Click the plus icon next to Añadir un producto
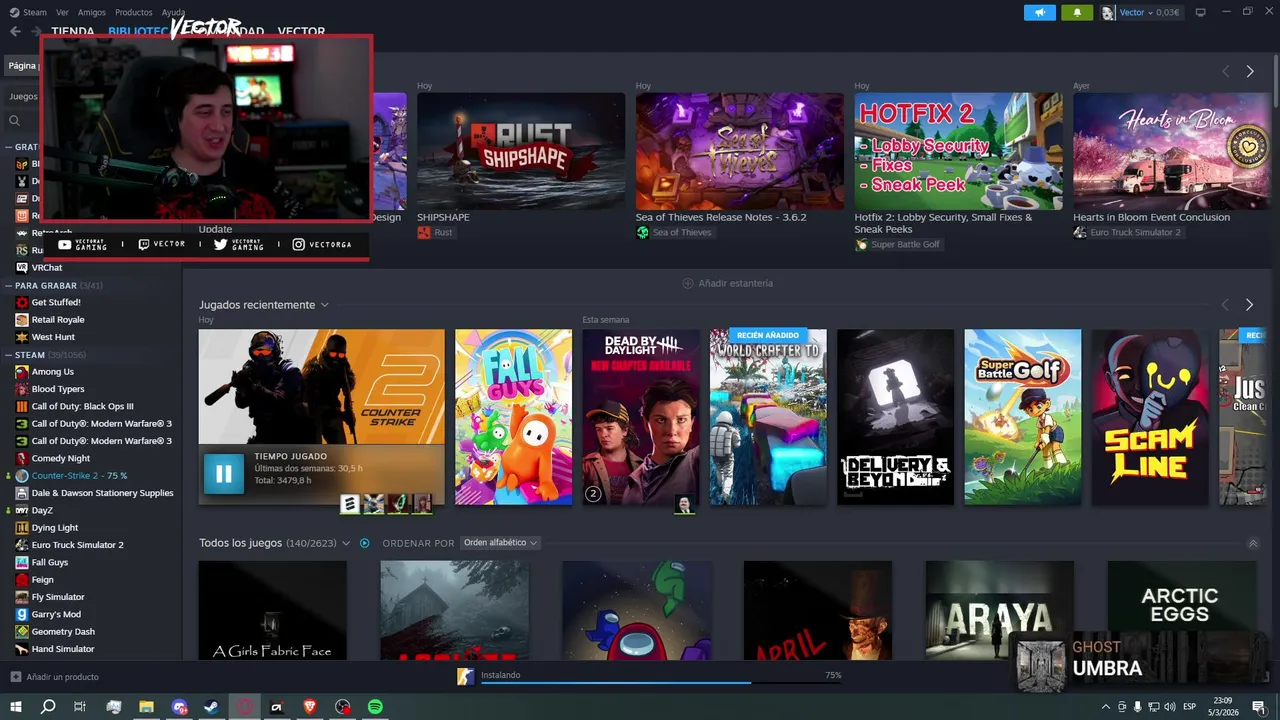Screen dimensions: 1280x720 15,677
